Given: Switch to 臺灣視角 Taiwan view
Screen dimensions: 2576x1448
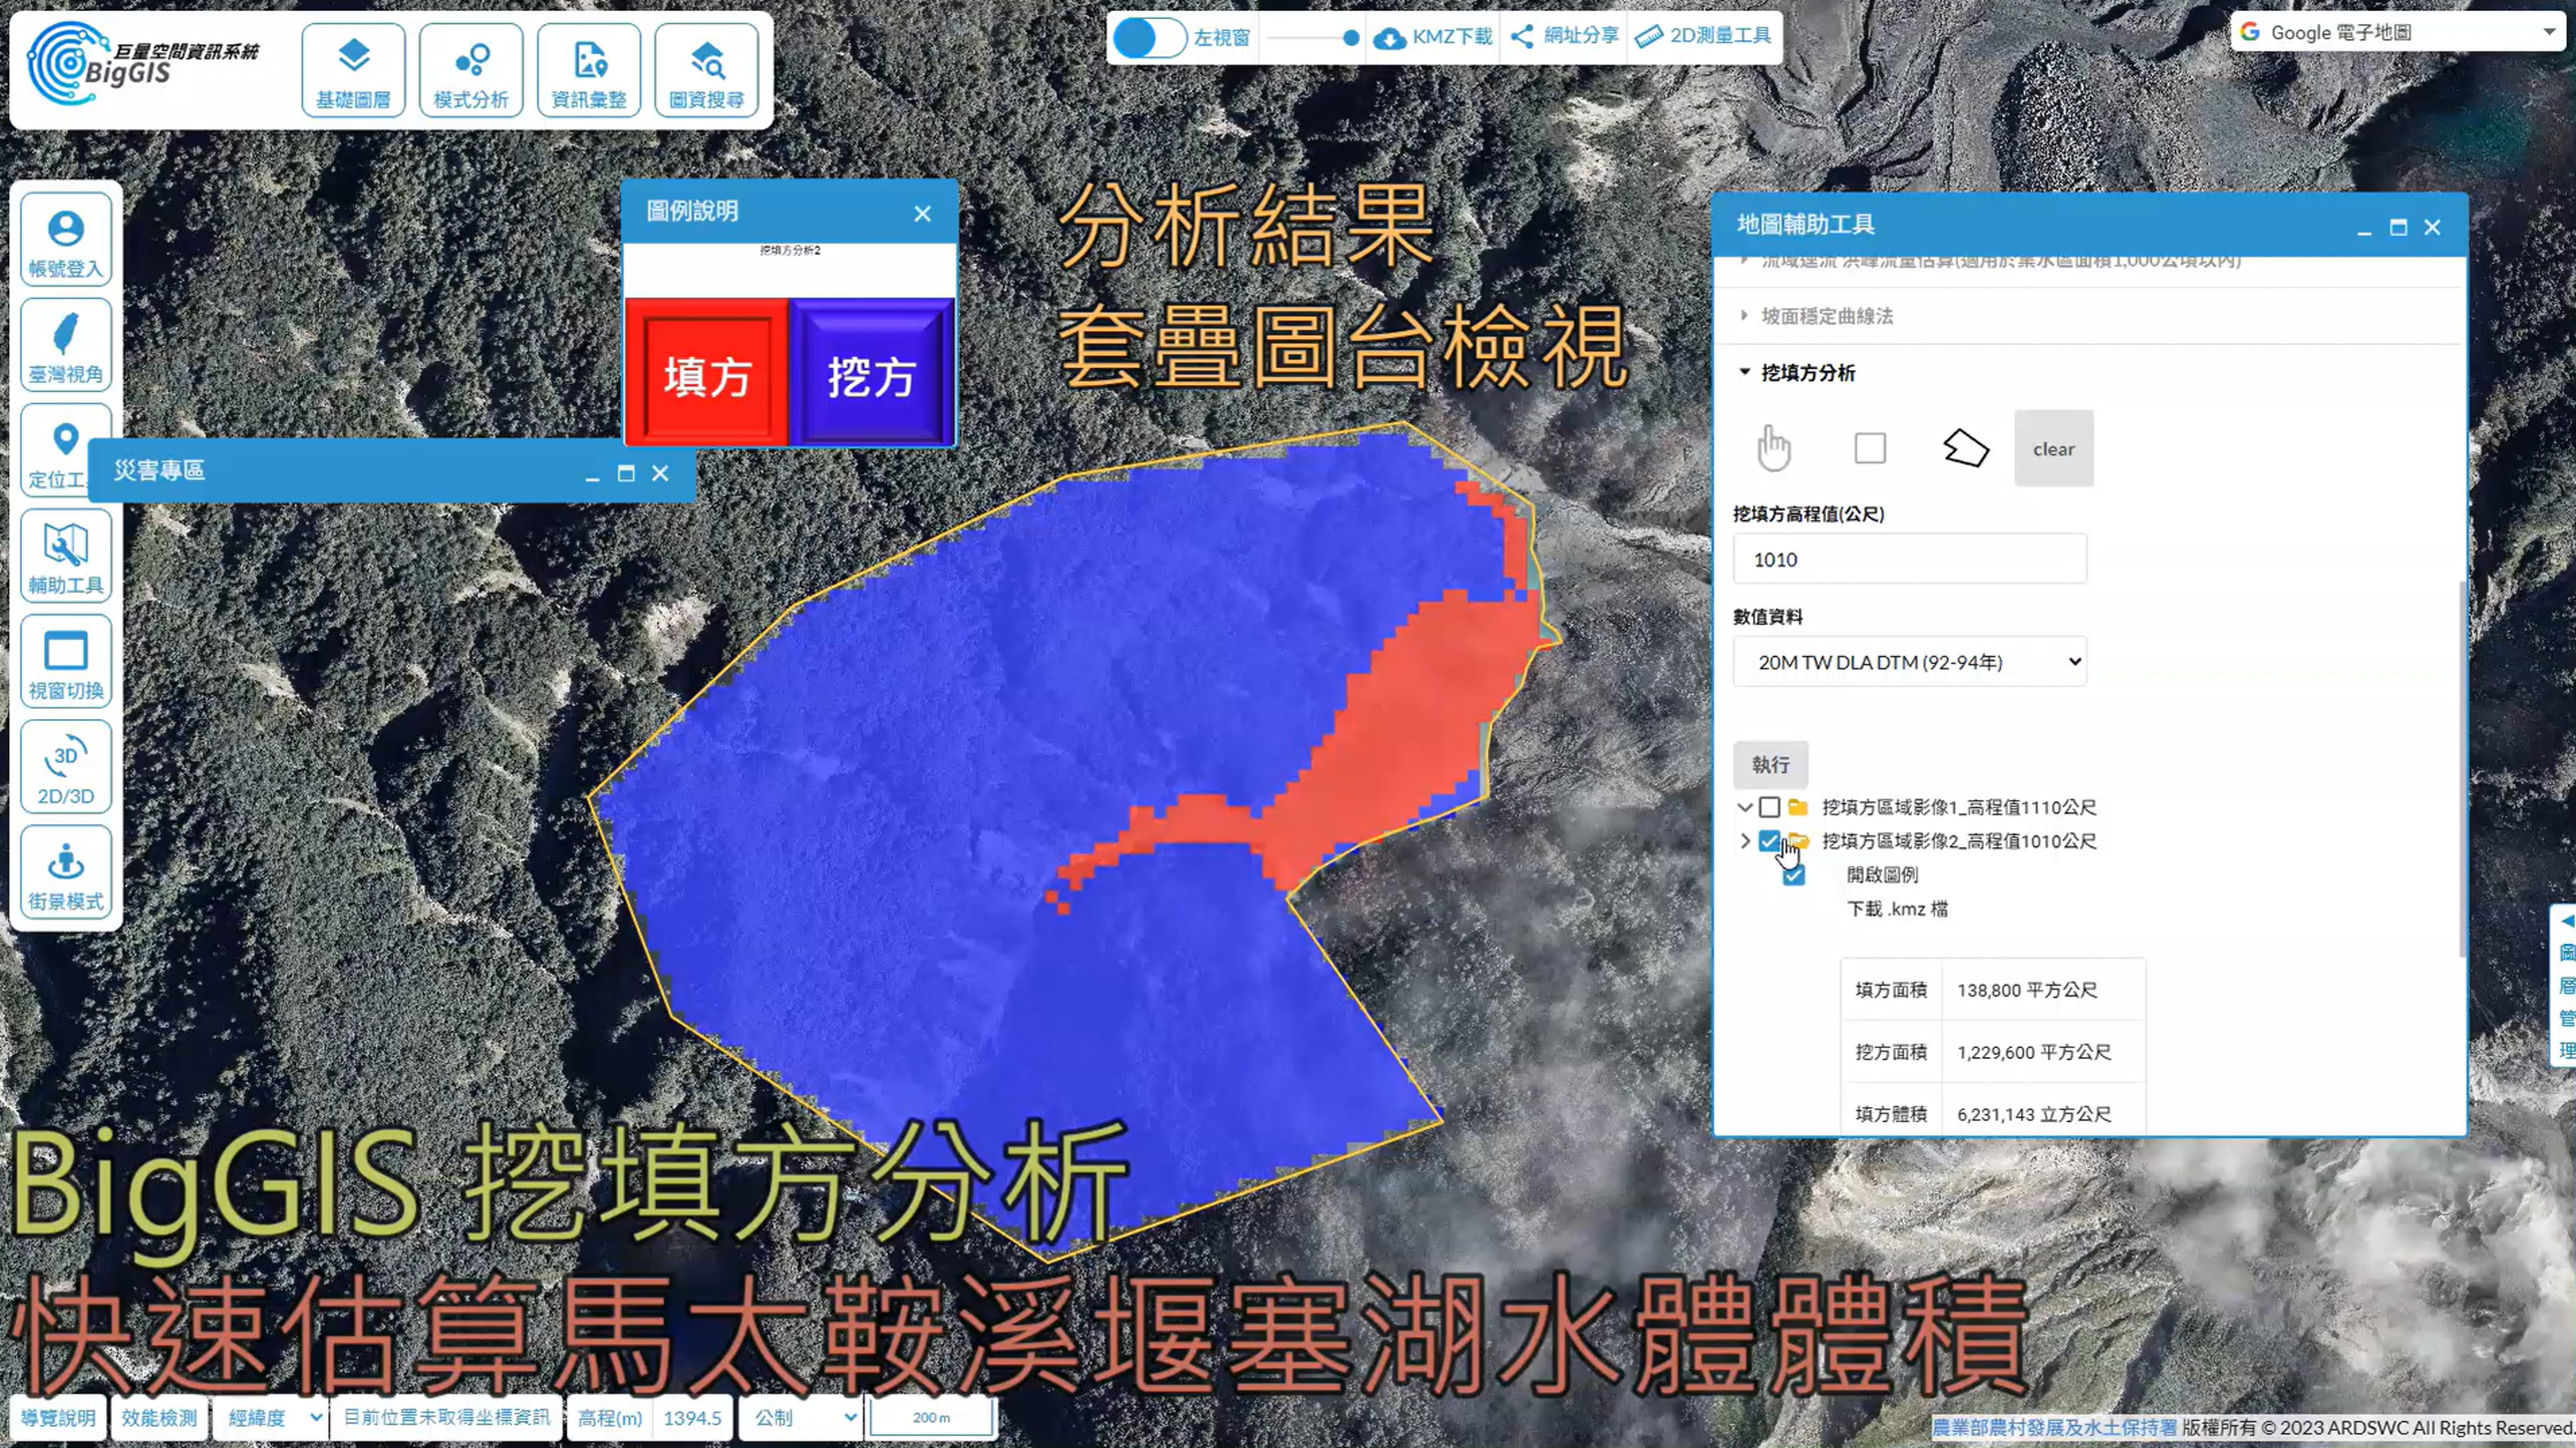Looking at the screenshot, I should pos(66,347).
